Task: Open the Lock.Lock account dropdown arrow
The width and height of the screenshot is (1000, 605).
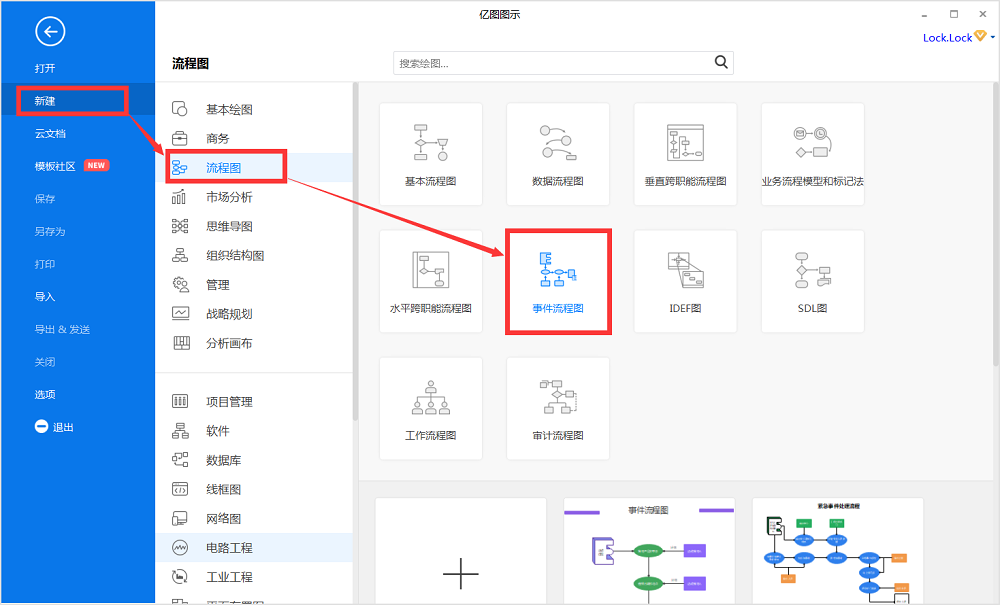Action: (993, 38)
